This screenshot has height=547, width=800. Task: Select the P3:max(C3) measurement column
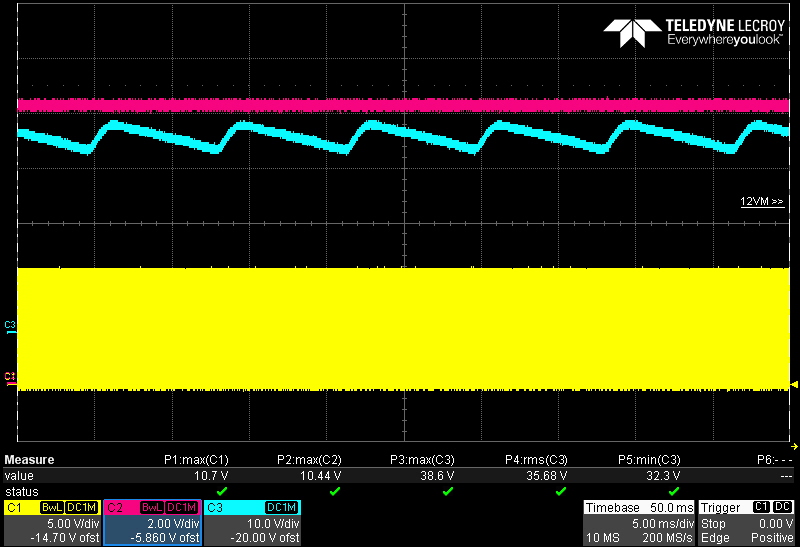(x=422, y=460)
